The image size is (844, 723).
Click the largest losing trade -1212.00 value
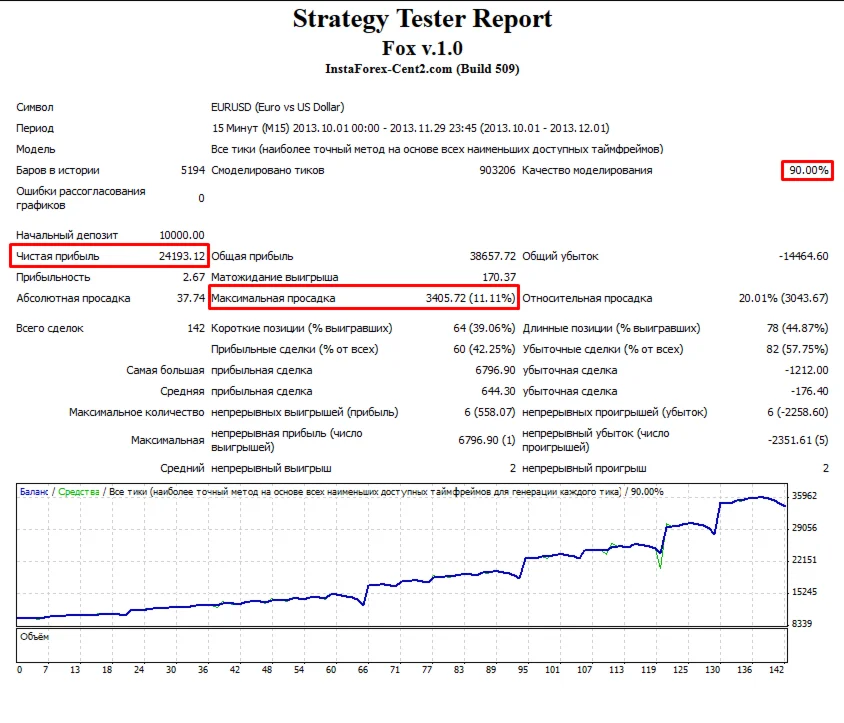point(806,370)
